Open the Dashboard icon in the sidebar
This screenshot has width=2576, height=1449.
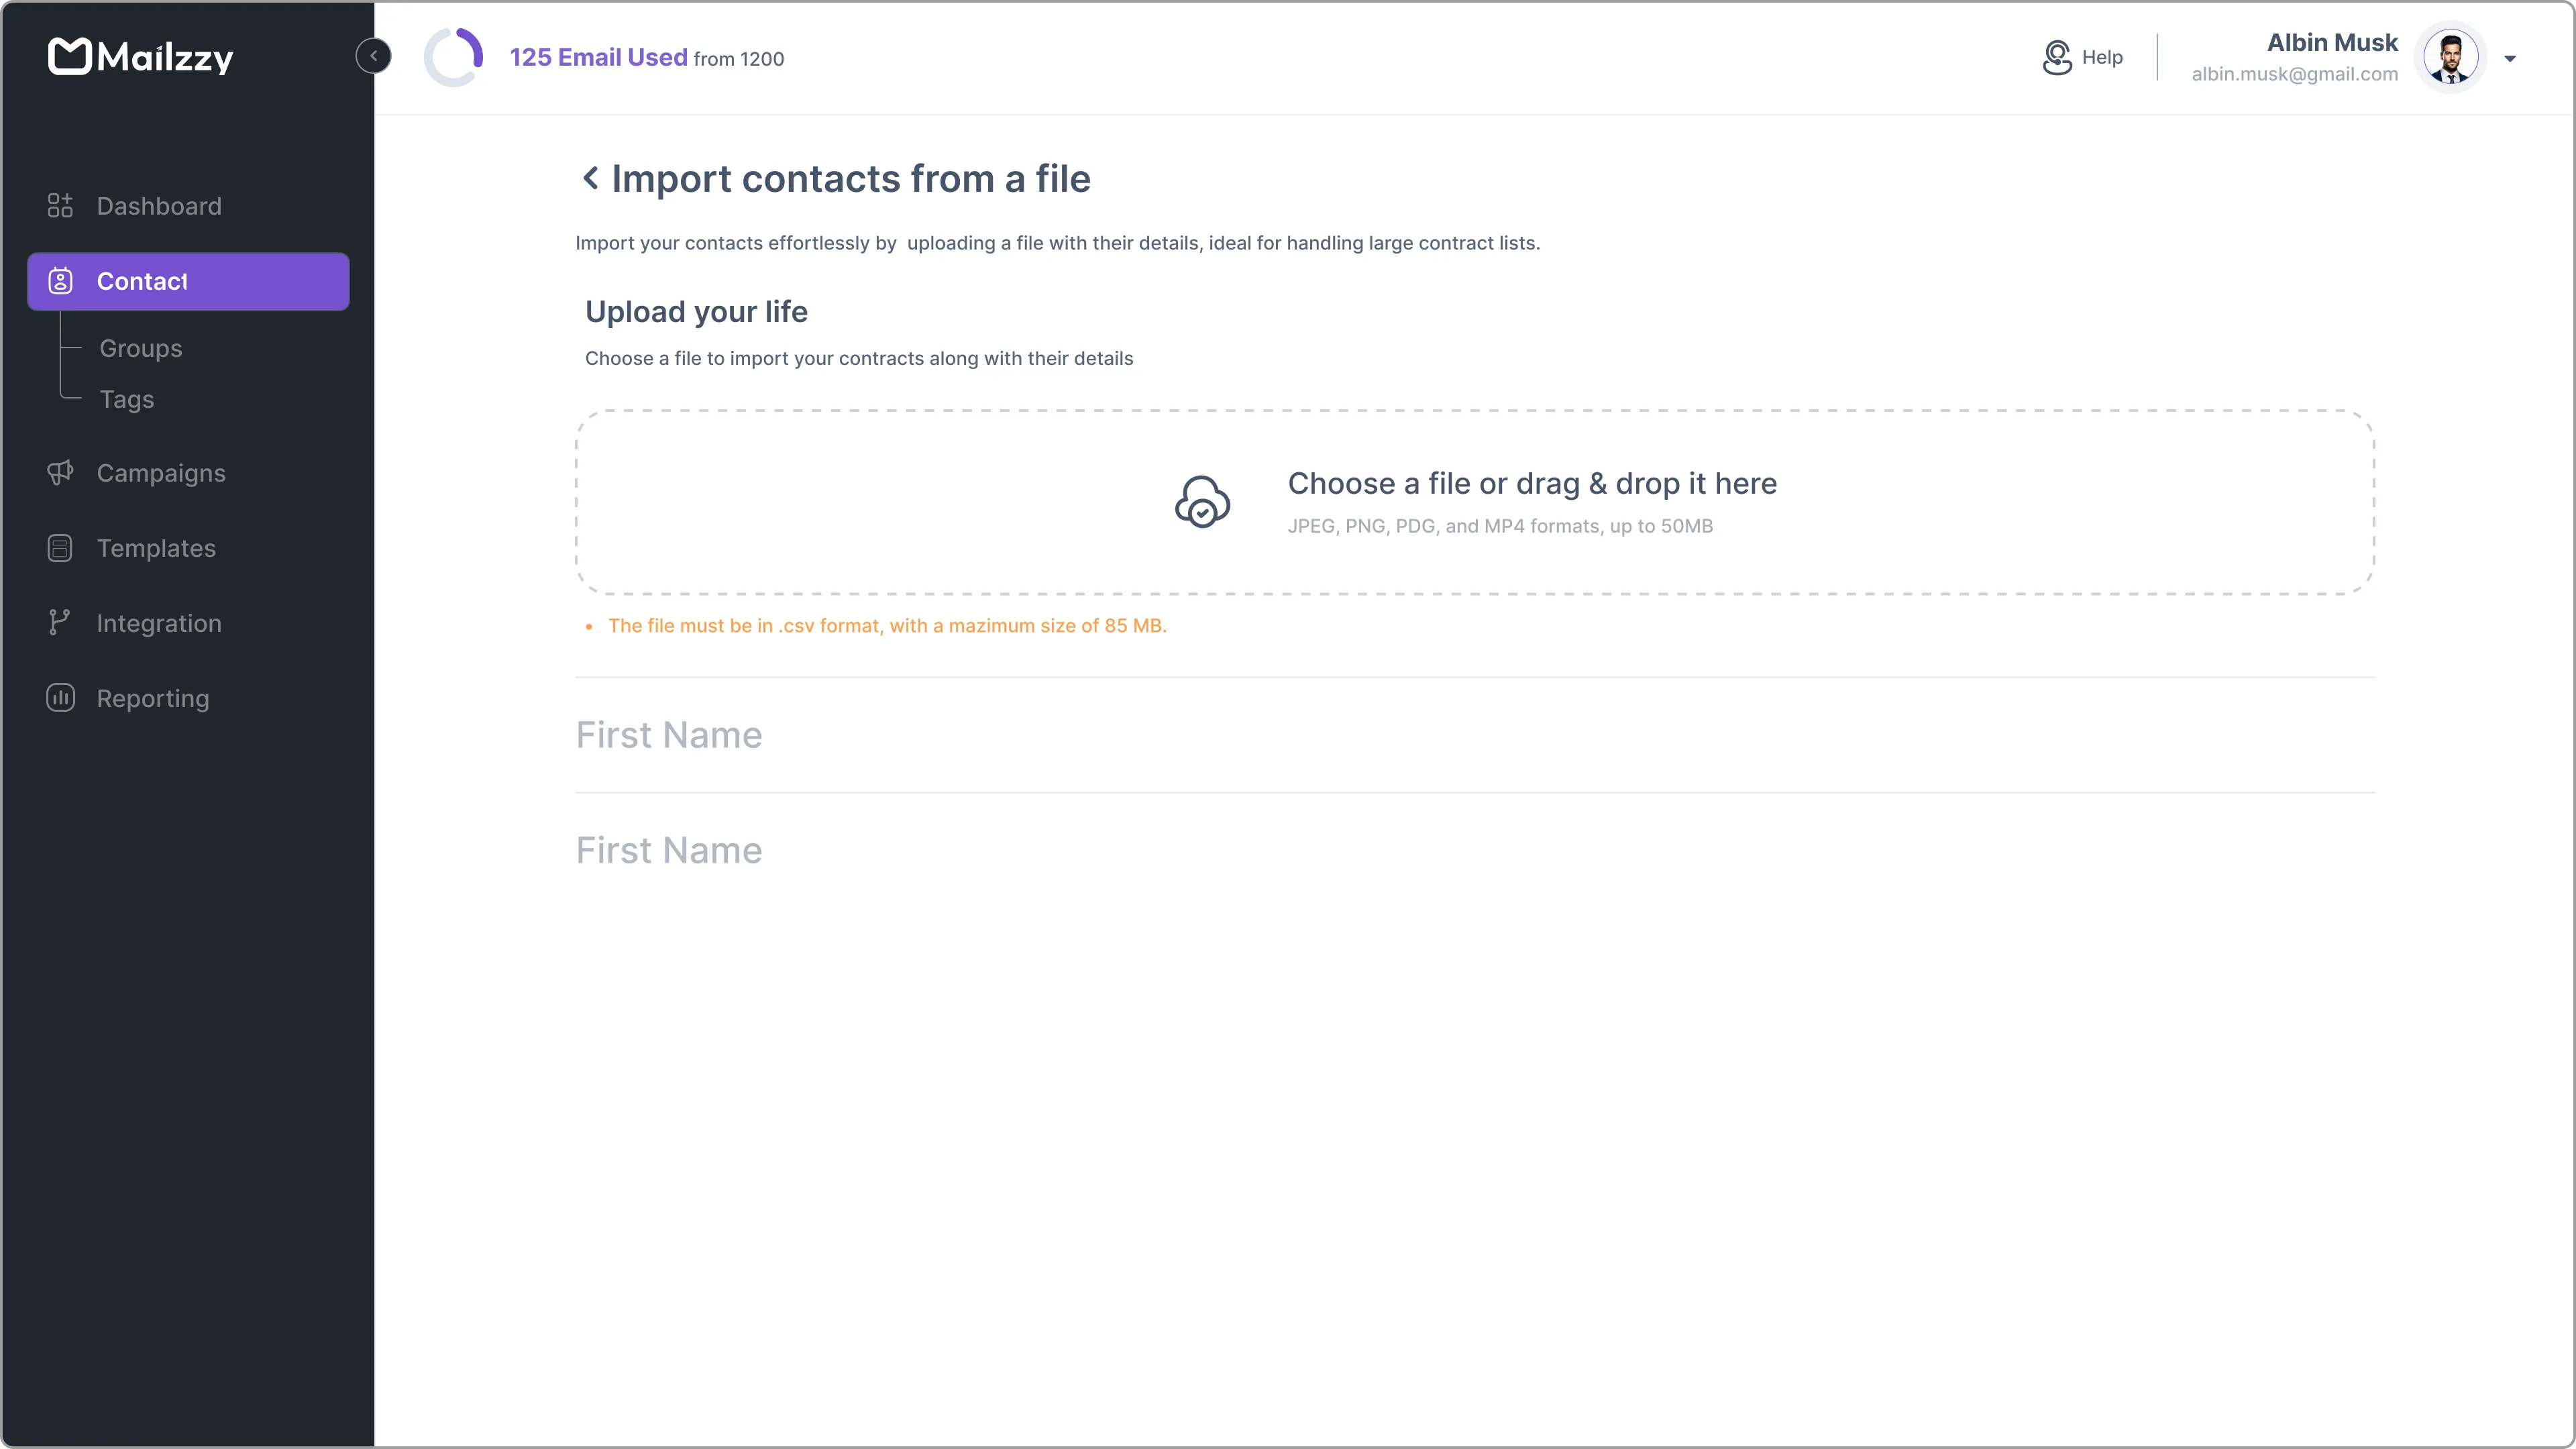point(60,206)
